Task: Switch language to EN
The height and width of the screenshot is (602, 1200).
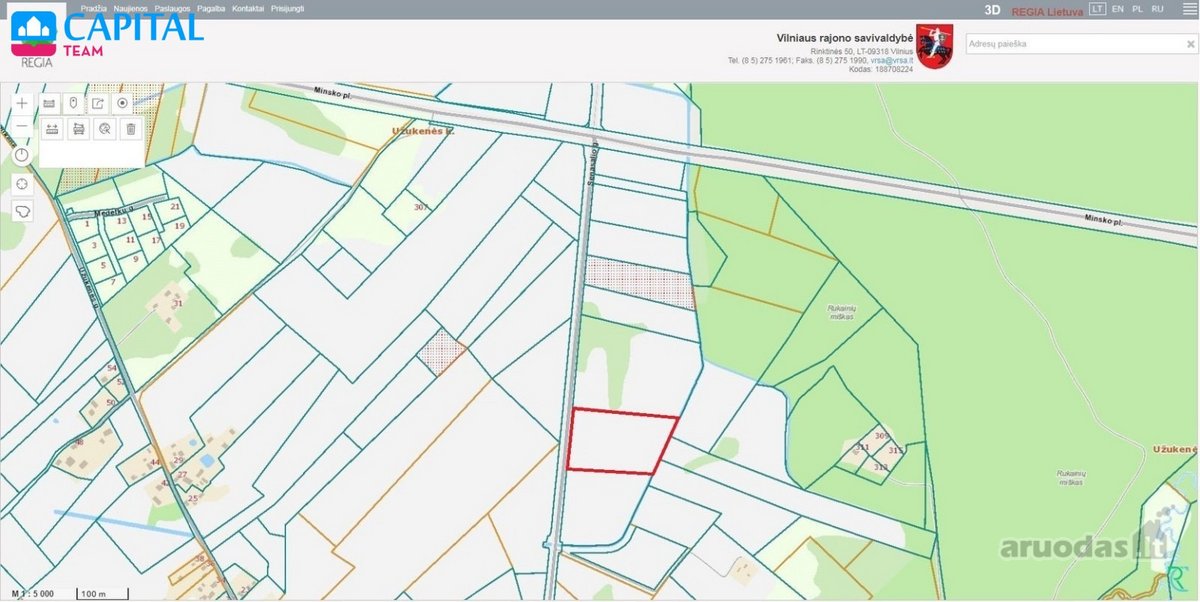Action: 1118,9
